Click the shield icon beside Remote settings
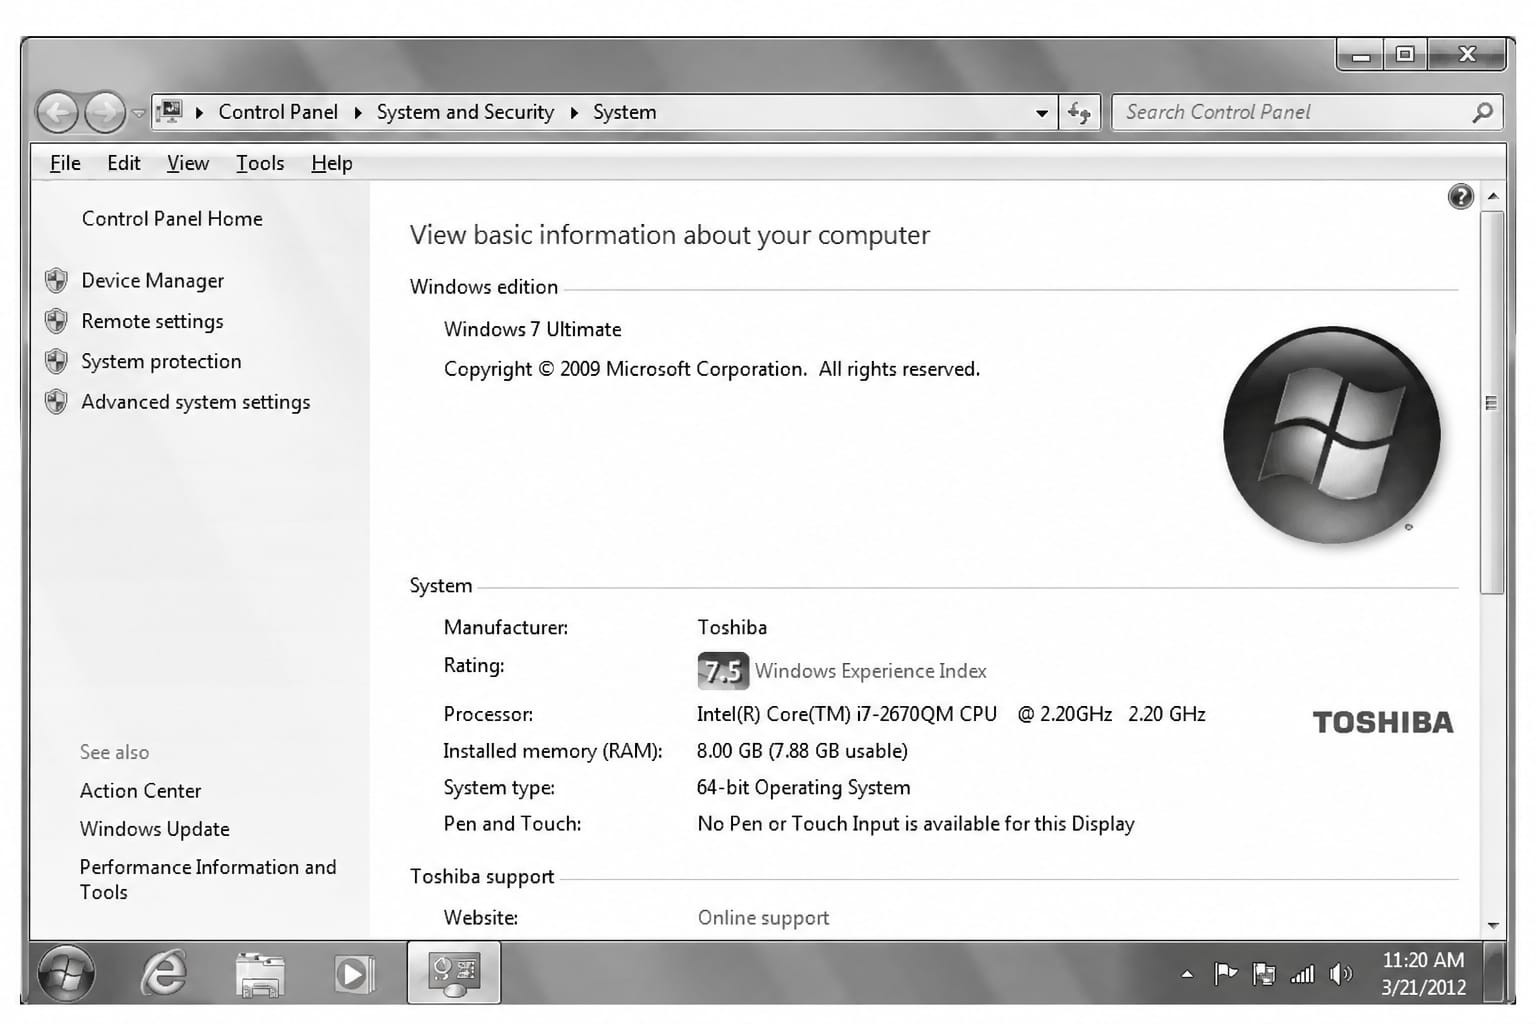Screen dimensions: 1536x1024 pos(56,321)
